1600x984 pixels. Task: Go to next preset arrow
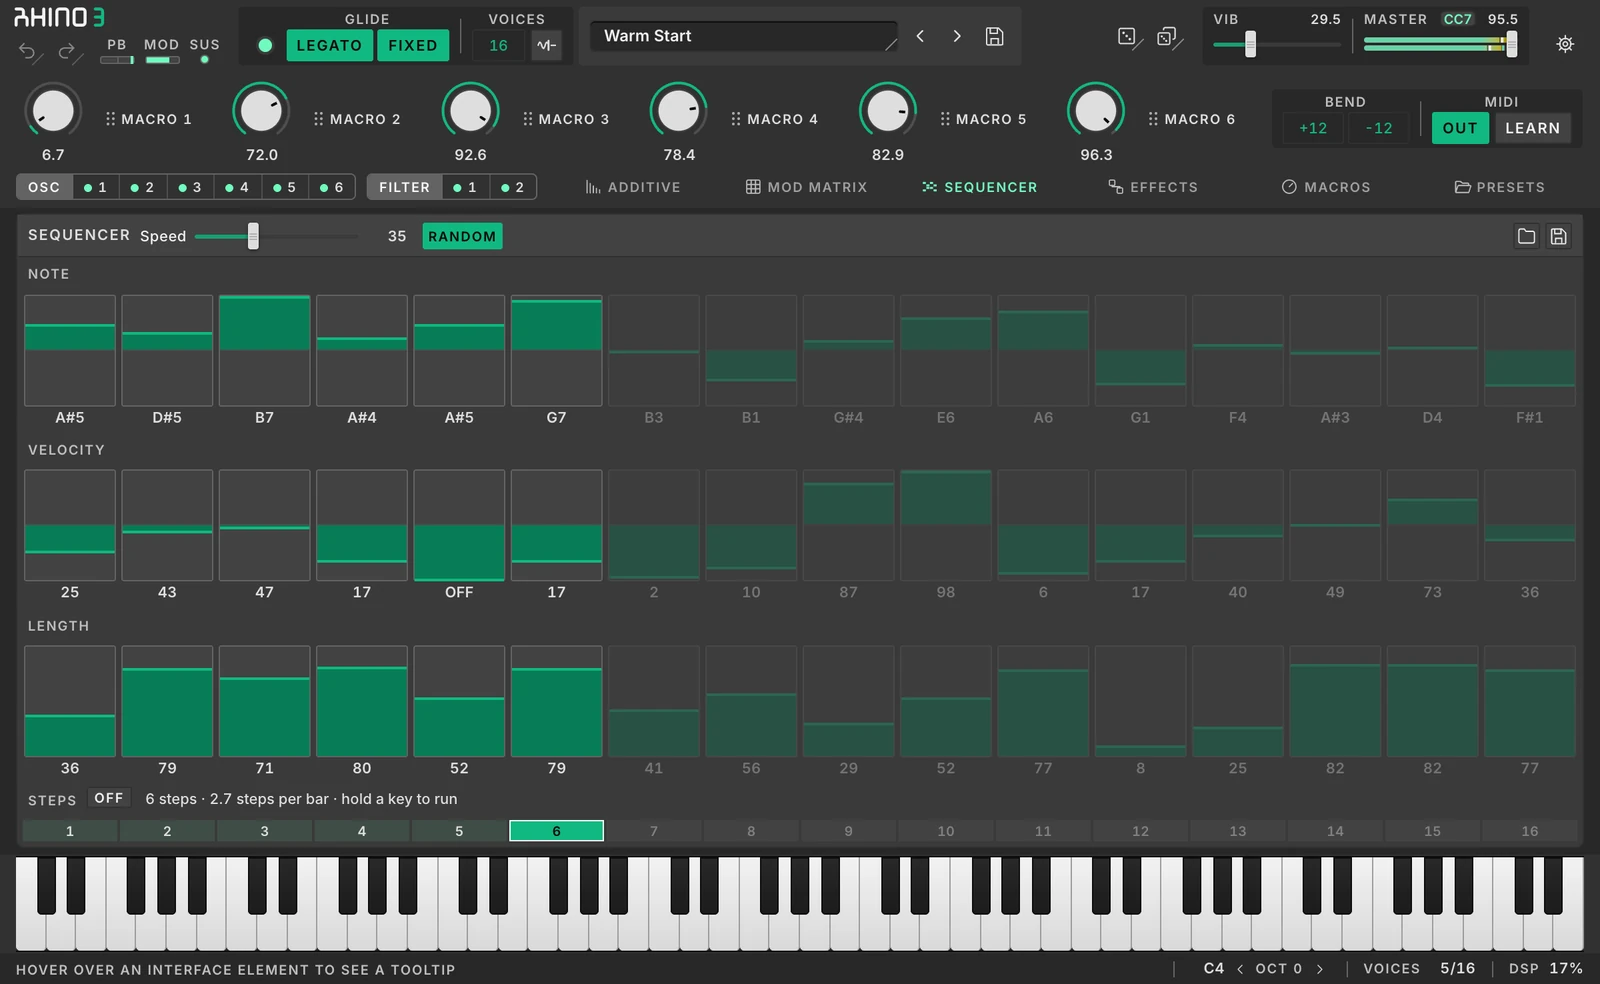click(x=957, y=36)
